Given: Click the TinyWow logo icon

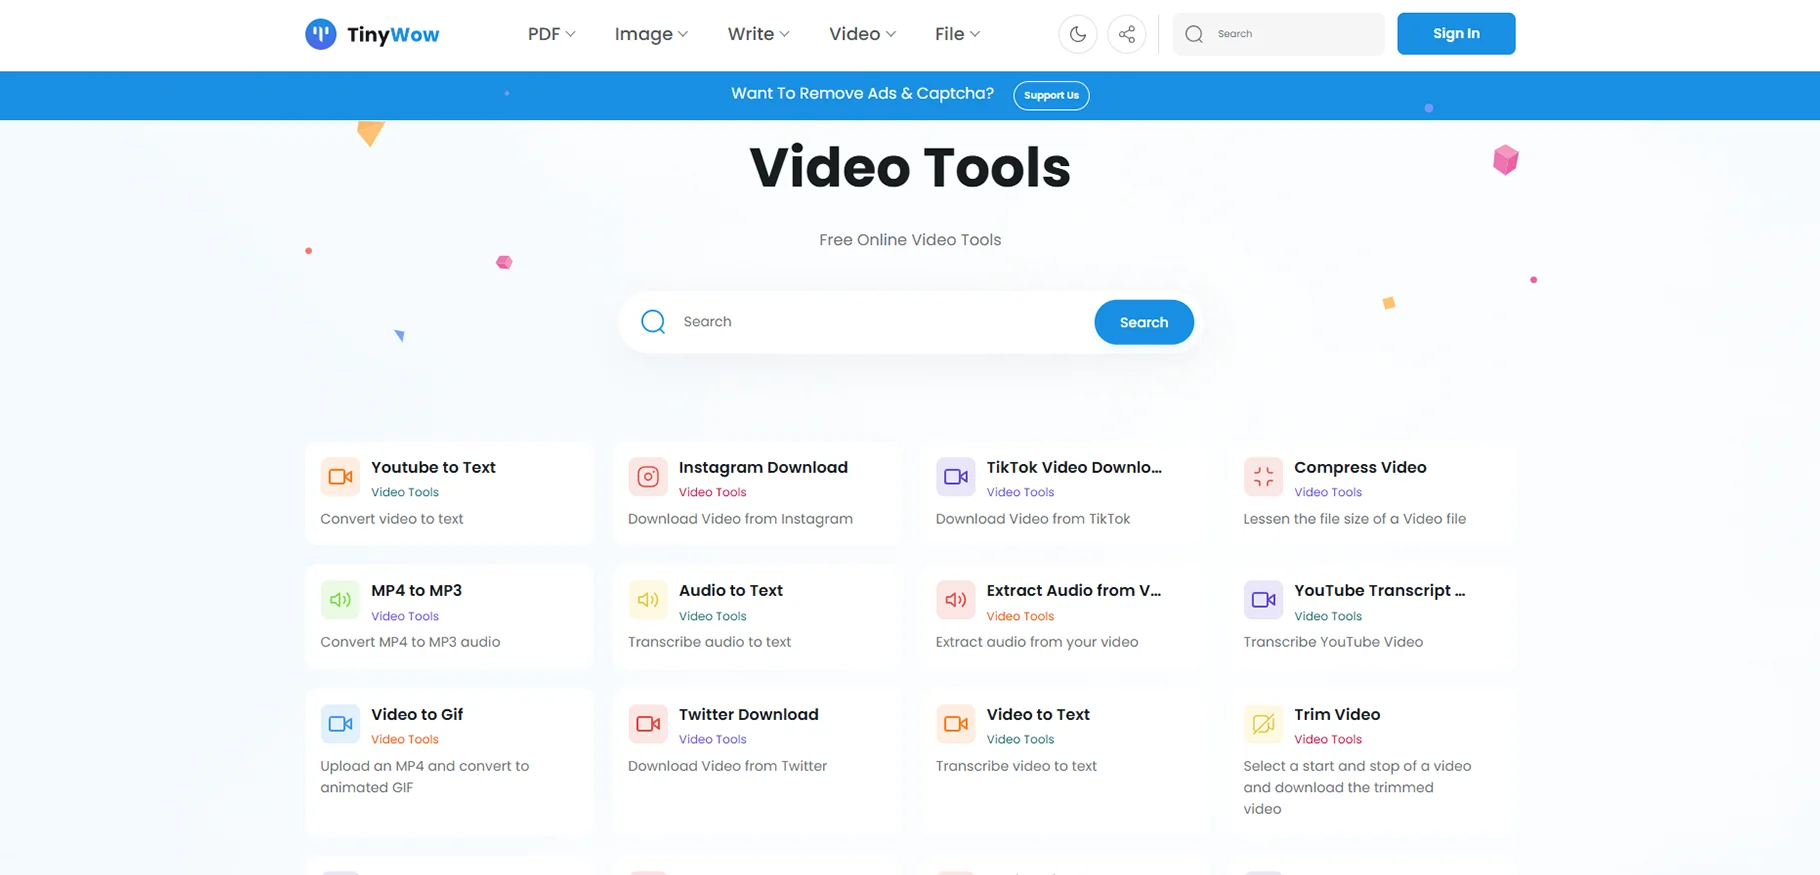Looking at the screenshot, I should [320, 34].
